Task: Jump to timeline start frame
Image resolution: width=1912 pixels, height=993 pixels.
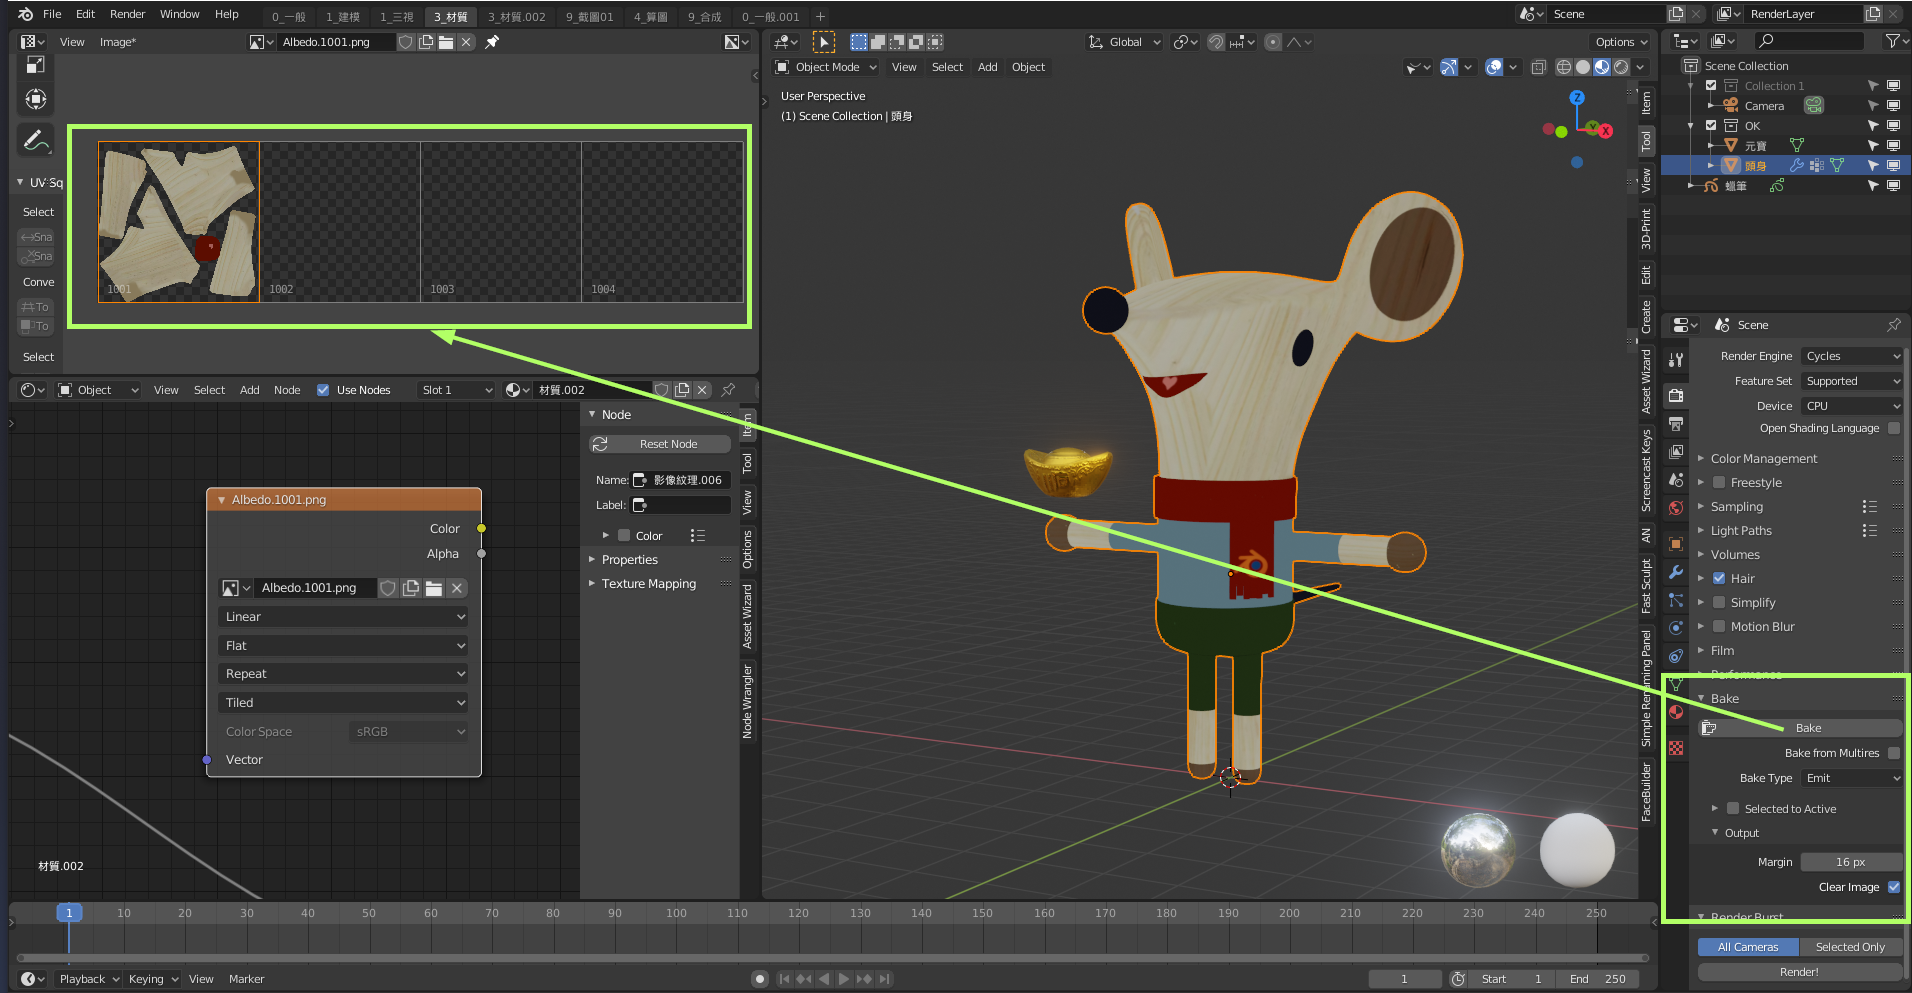Action: pyautogui.click(x=784, y=979)
